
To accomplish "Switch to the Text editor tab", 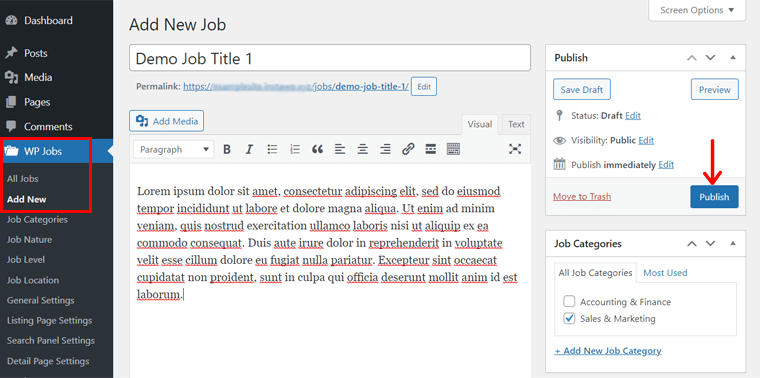I will pyautogui.click(x=516, y=125).
